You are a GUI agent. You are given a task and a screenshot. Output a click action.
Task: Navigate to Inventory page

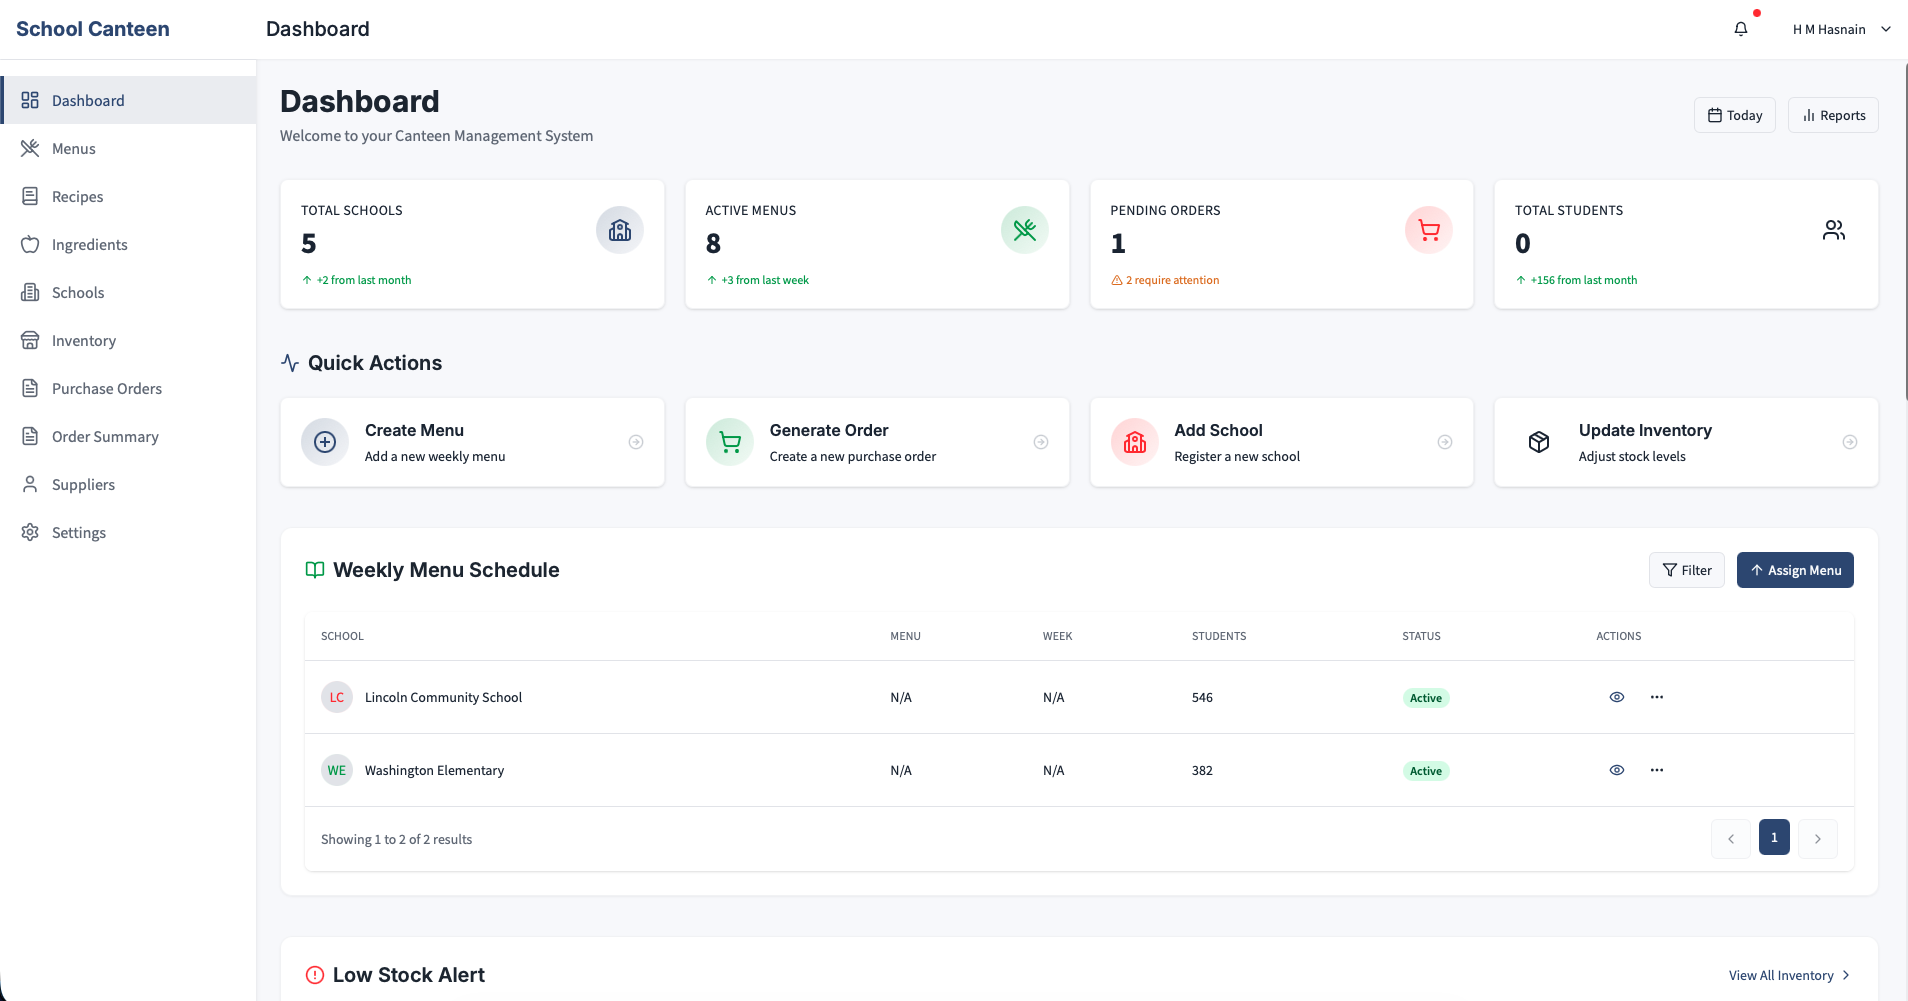pos(128,340)
